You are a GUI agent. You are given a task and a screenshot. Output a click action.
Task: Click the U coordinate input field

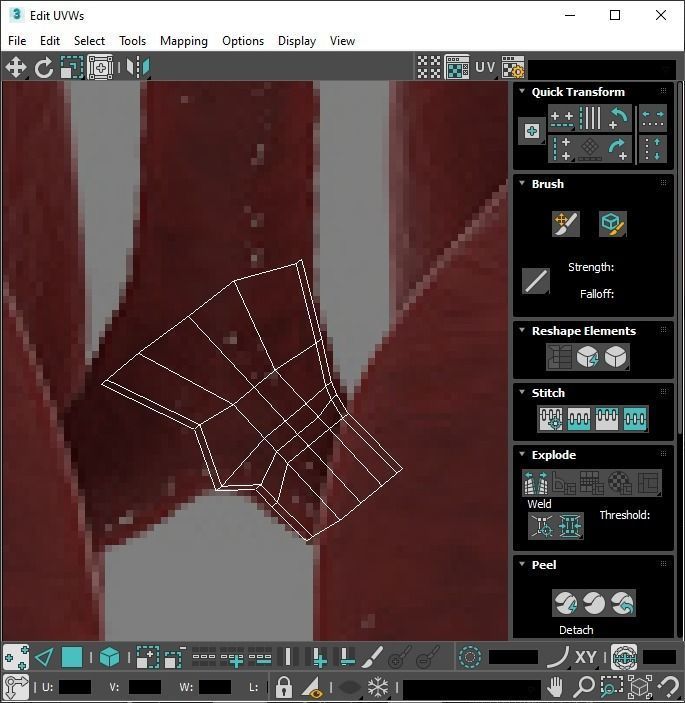click(75, 687)
